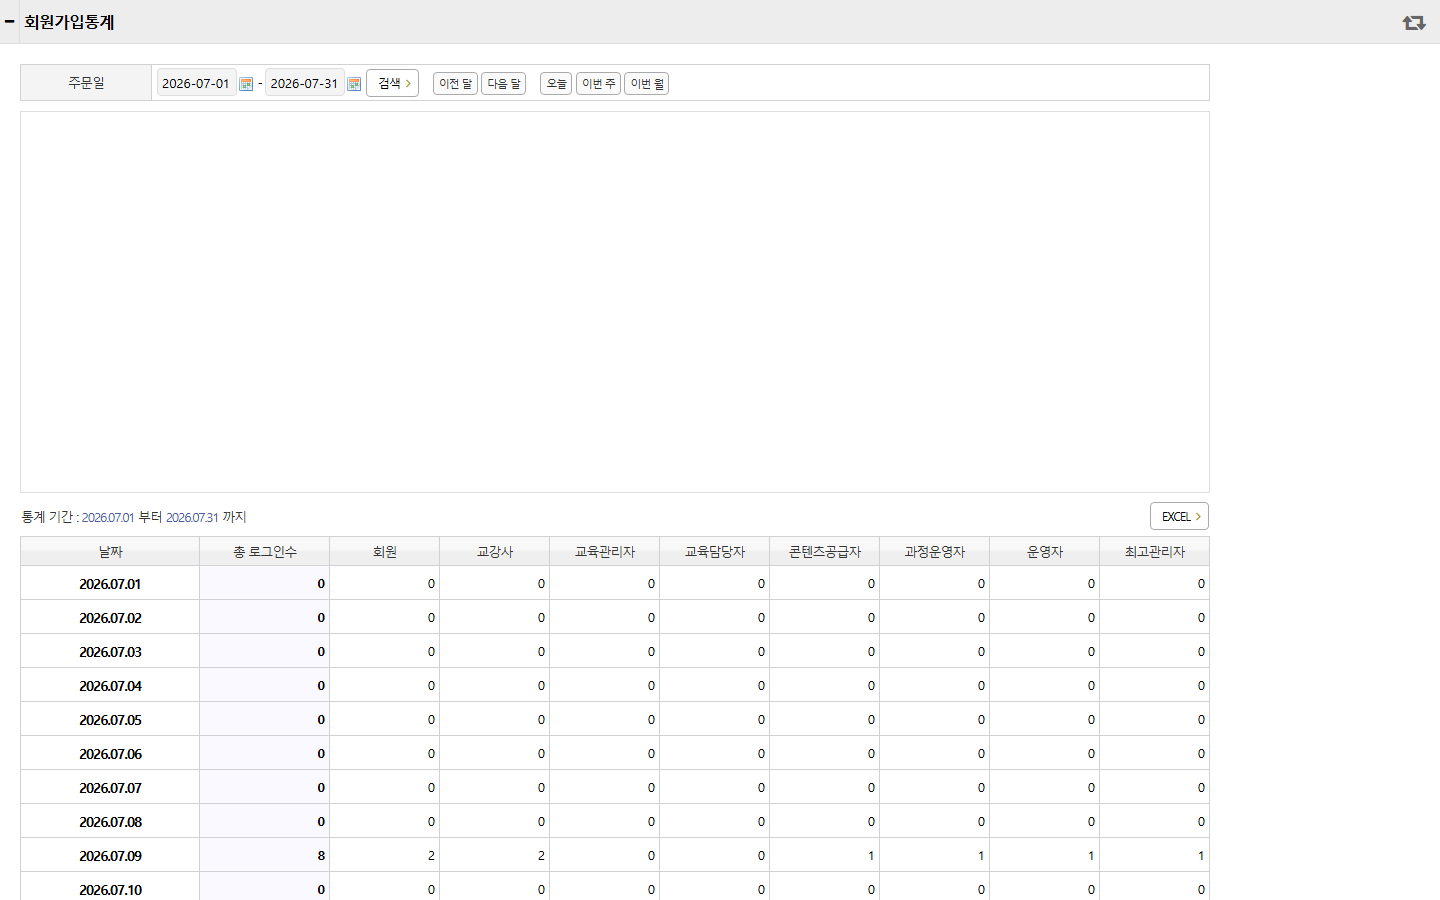Image resolution: width=1440 pixels, height=900 pixels.
Task: Open the end date calendar picker icon
Action: point(354,84)
